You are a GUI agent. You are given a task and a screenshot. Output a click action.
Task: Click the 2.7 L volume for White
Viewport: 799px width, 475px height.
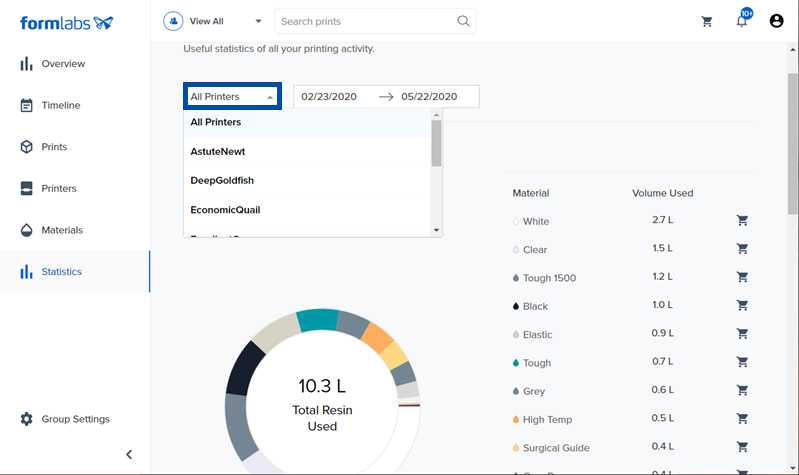662,220
